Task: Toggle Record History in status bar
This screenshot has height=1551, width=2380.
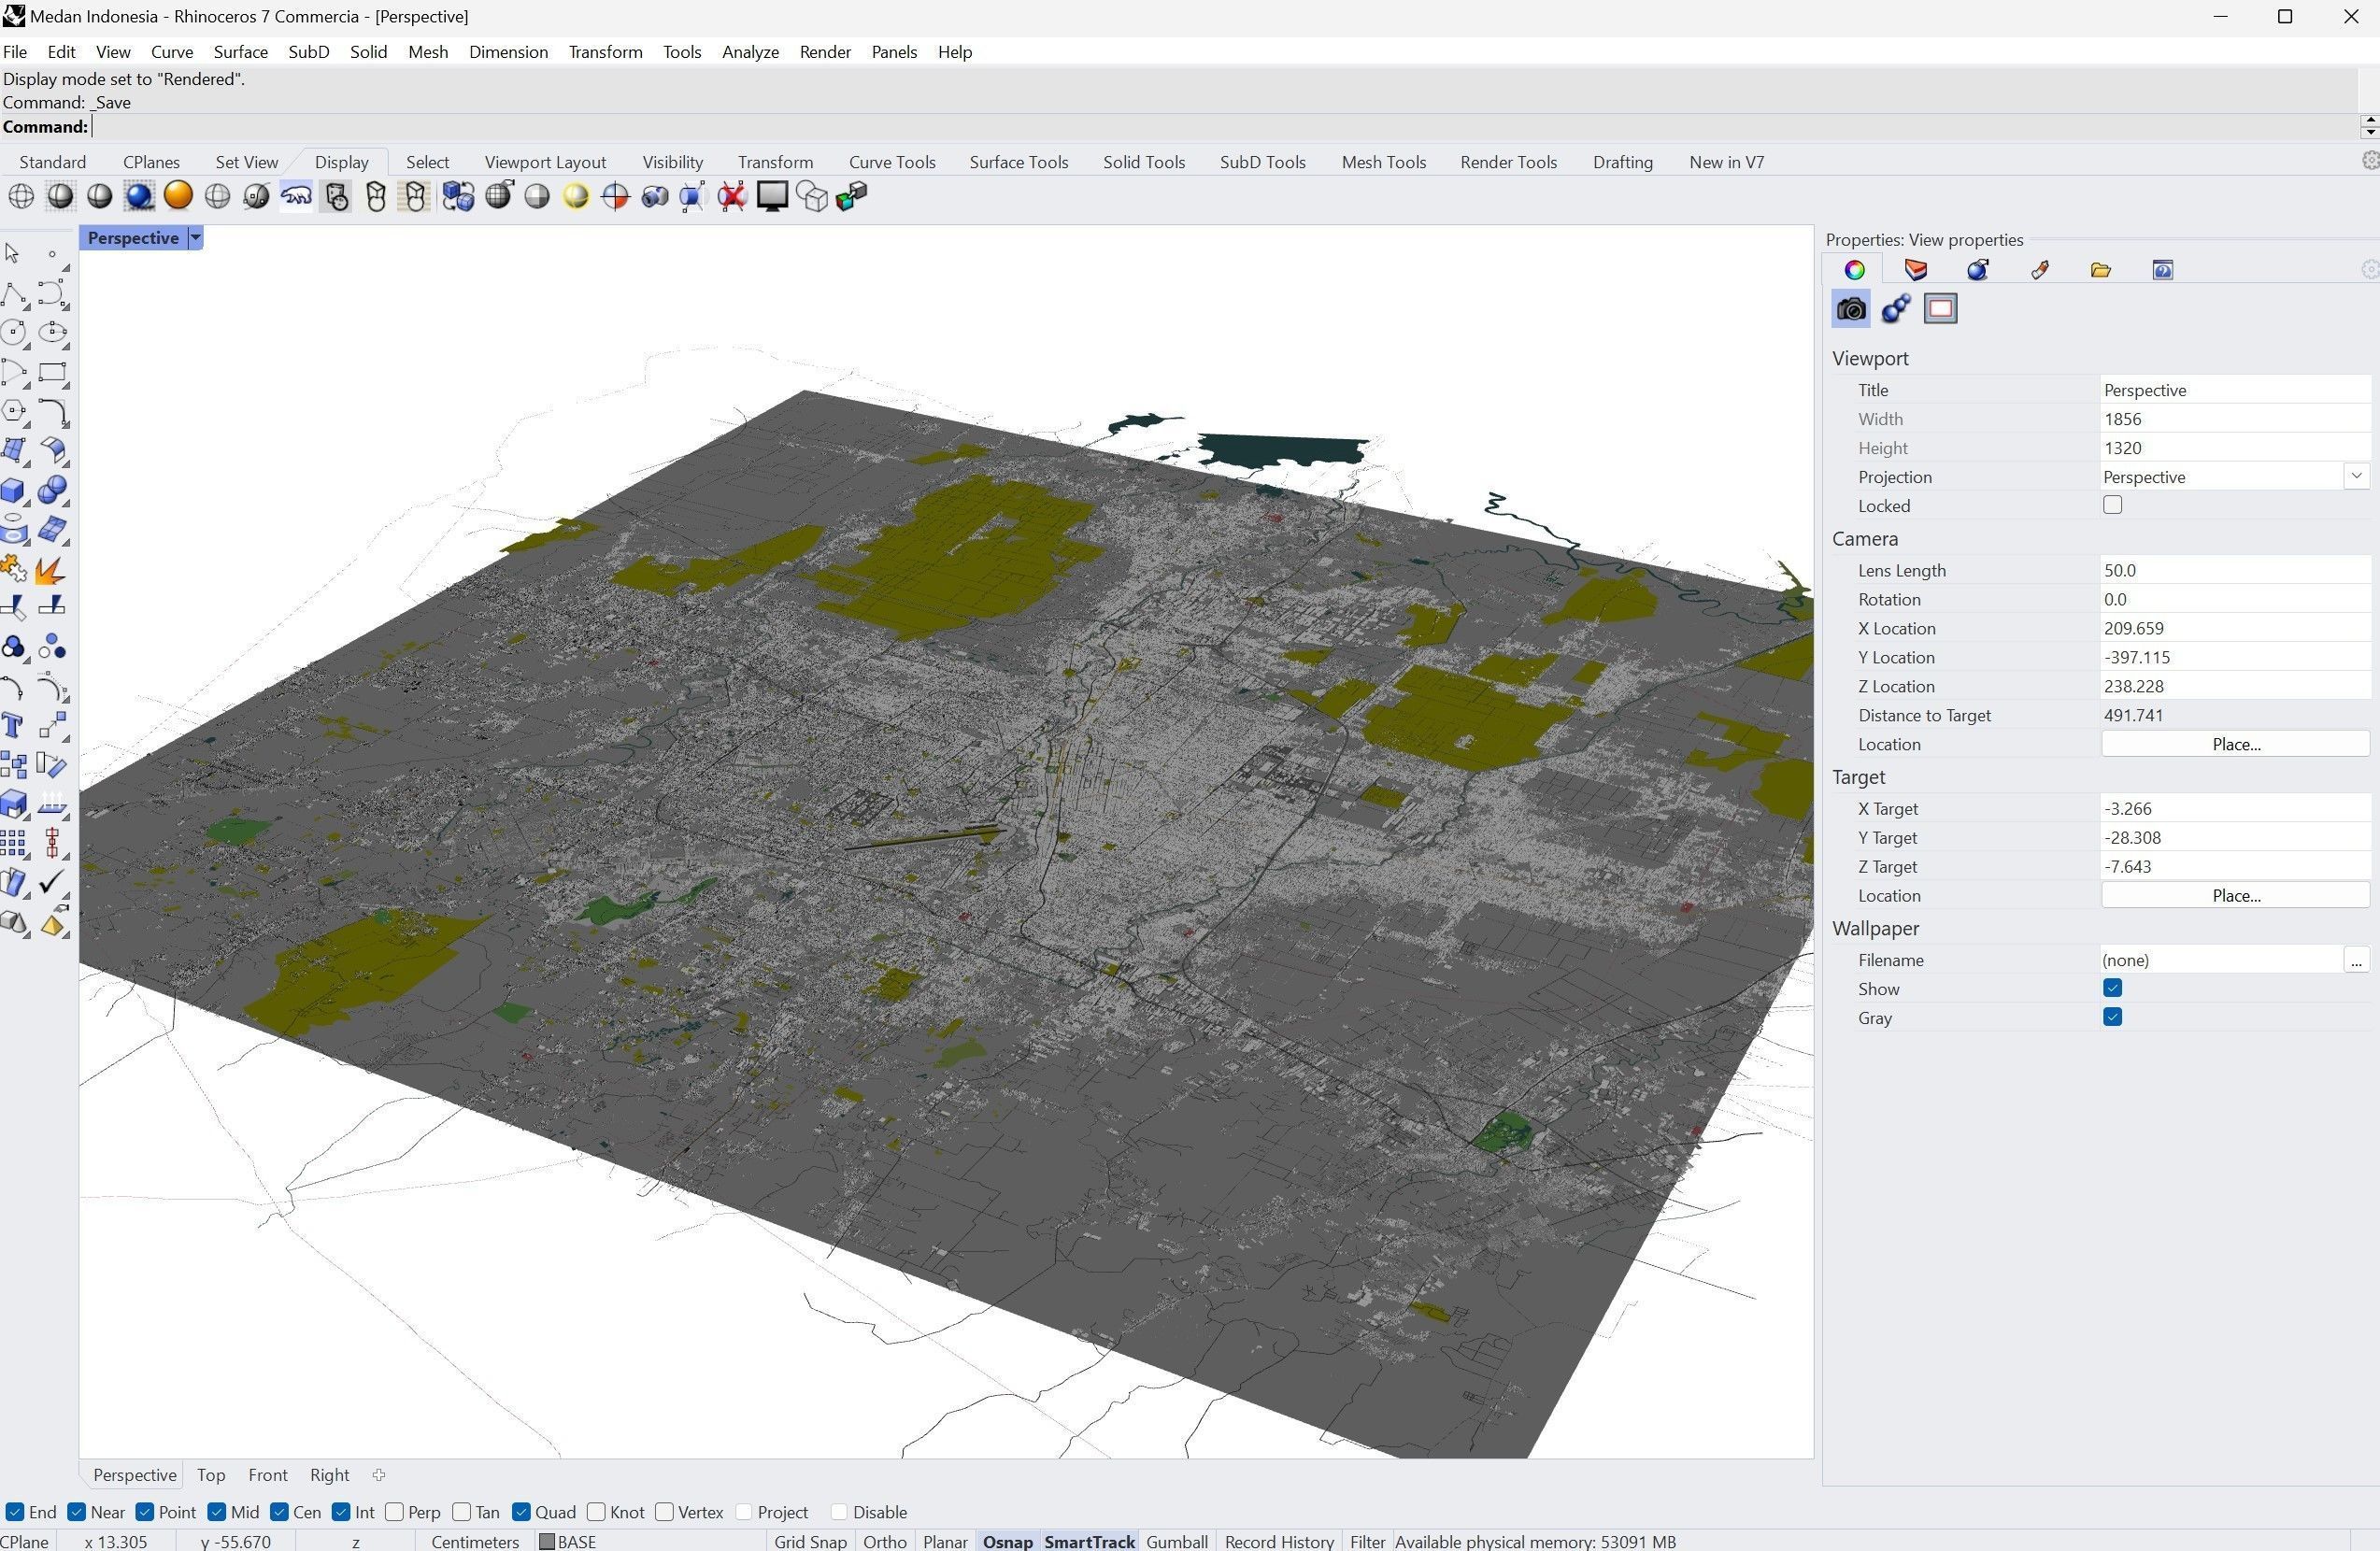Action: coord(1279,1541)
